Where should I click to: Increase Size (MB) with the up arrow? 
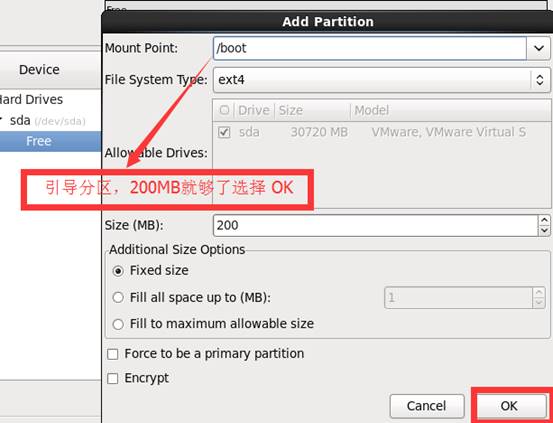tap(544, 220)
